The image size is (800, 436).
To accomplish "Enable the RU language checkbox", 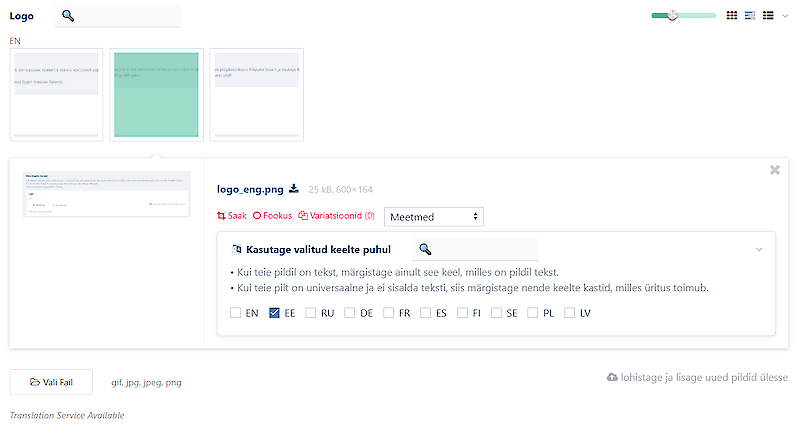I will coord(312,313).
